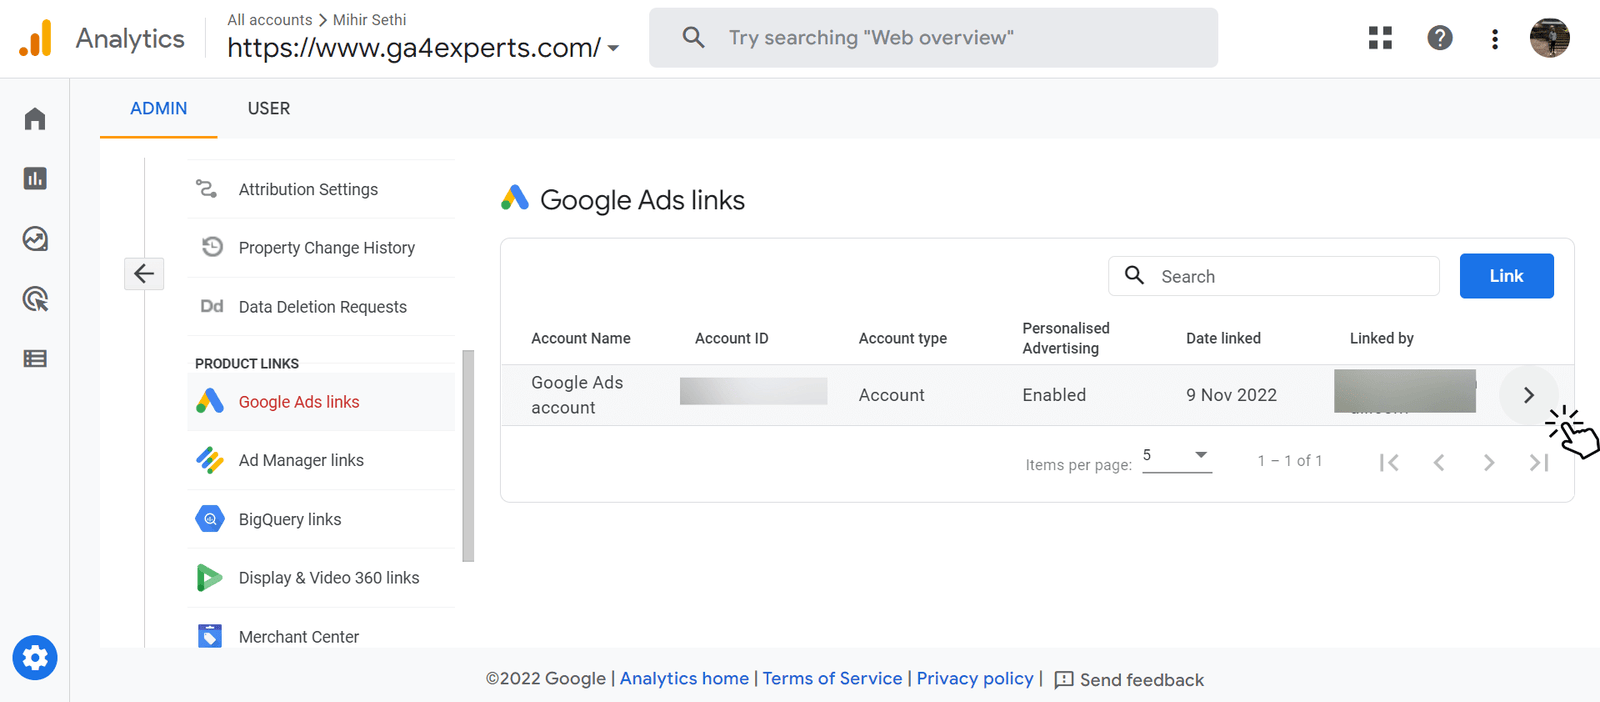Click the Mihir Sethi breadcrumb
The height and width of the screenshot is (702, 1600).
coord(369,20)
